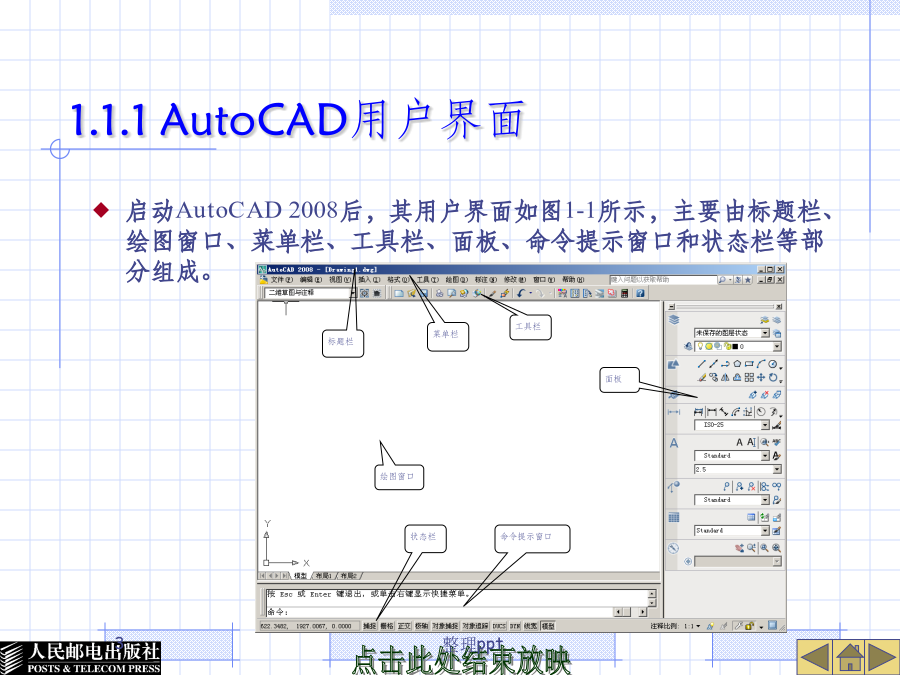Select the Polygon tool in the panel
Image resolution: width=900 pixels, height=675 pixels.
pos(737,364)
